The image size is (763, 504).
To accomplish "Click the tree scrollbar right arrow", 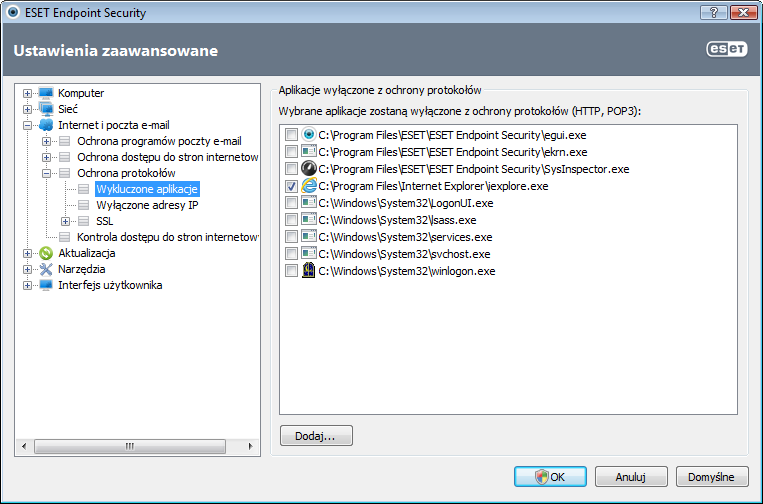I will click(251, 446).
